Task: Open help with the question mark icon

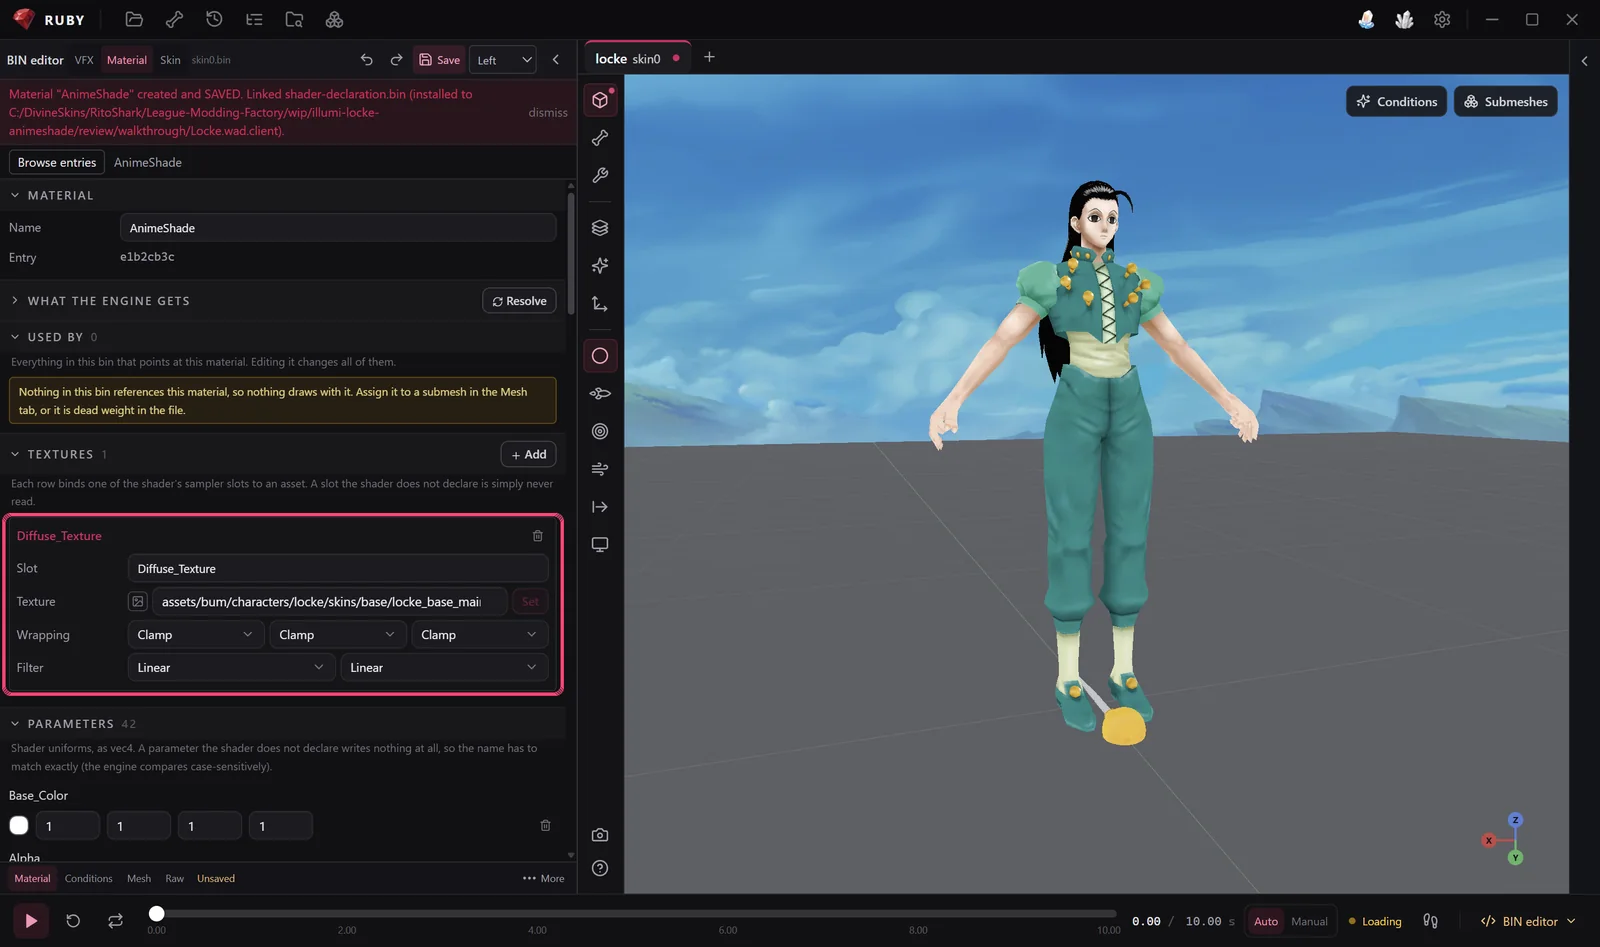Action: click(x=600, y=868)
